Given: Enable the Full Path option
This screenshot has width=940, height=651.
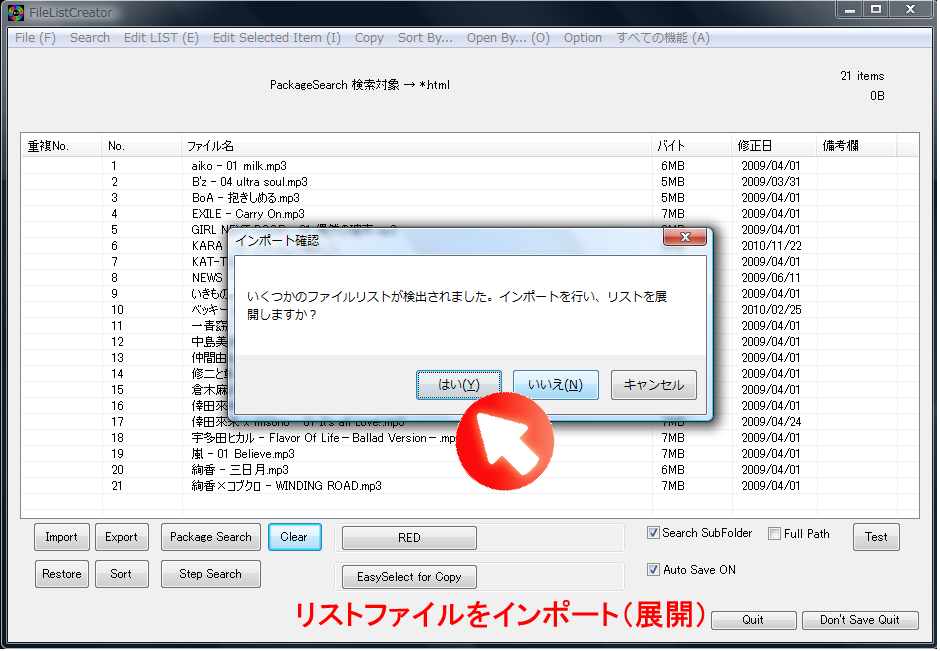Looking at the screenshot, I should (x=773, y=533).
